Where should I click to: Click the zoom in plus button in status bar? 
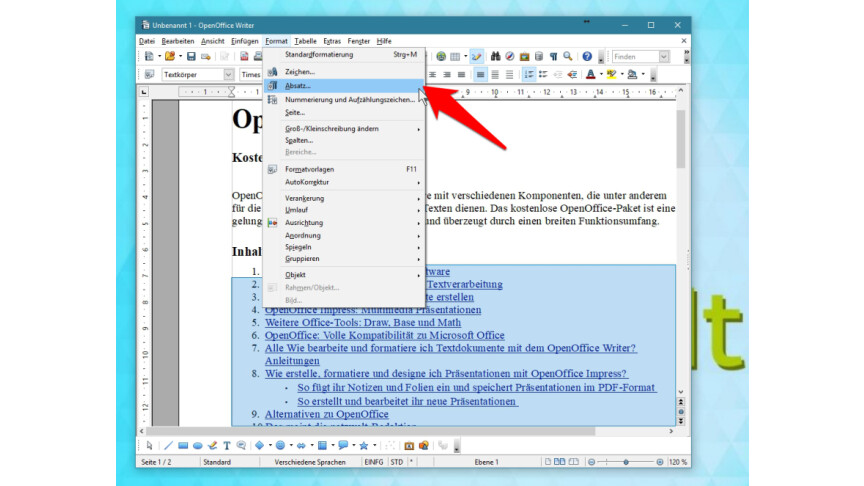tap(660, 462)
